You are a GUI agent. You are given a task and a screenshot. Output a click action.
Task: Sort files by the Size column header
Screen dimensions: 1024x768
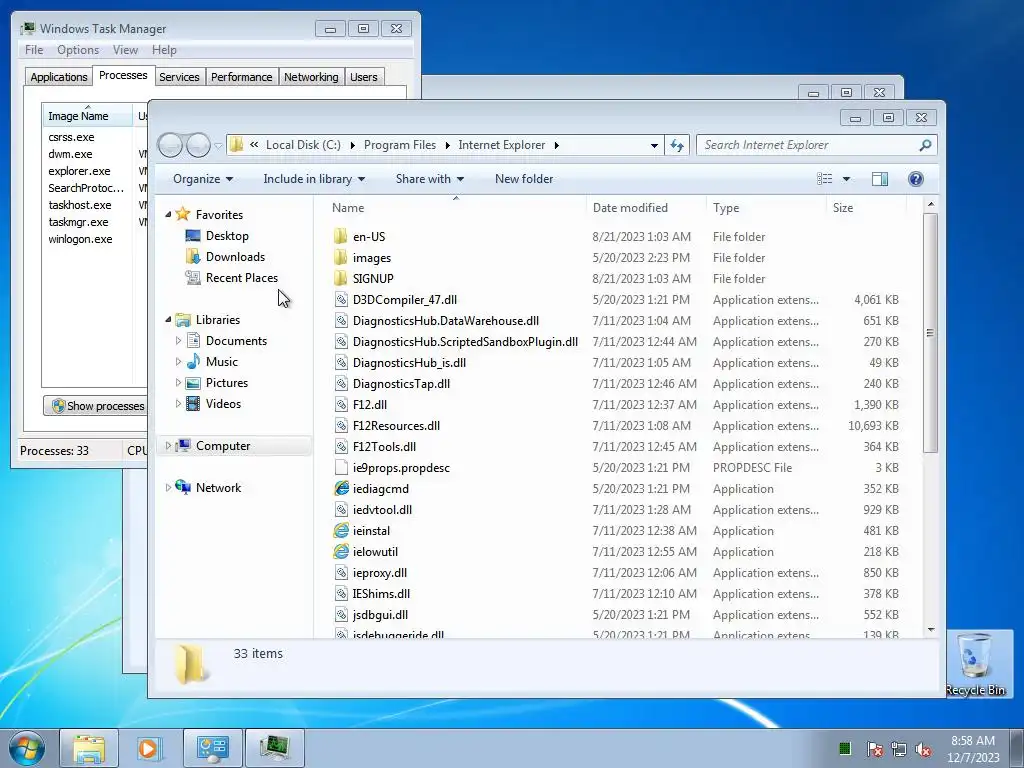(866, 208)
